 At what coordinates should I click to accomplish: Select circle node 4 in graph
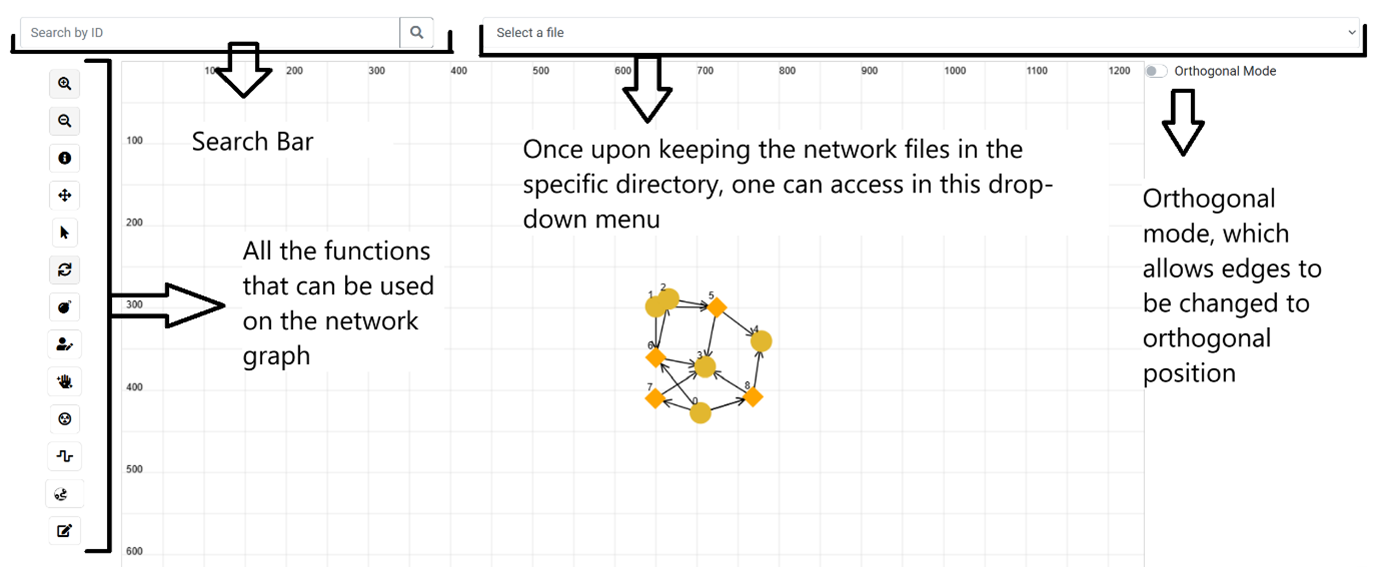(x=761, y=341)
